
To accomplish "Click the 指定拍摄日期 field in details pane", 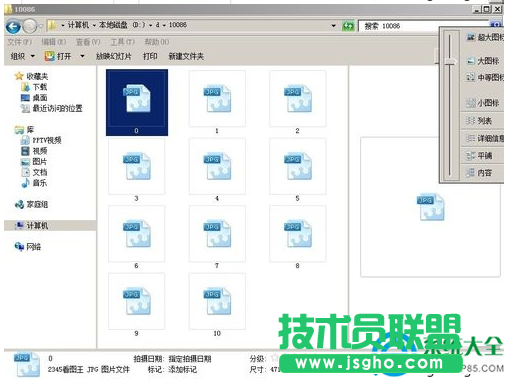I will pyautogui.click(x=190, y=359).
